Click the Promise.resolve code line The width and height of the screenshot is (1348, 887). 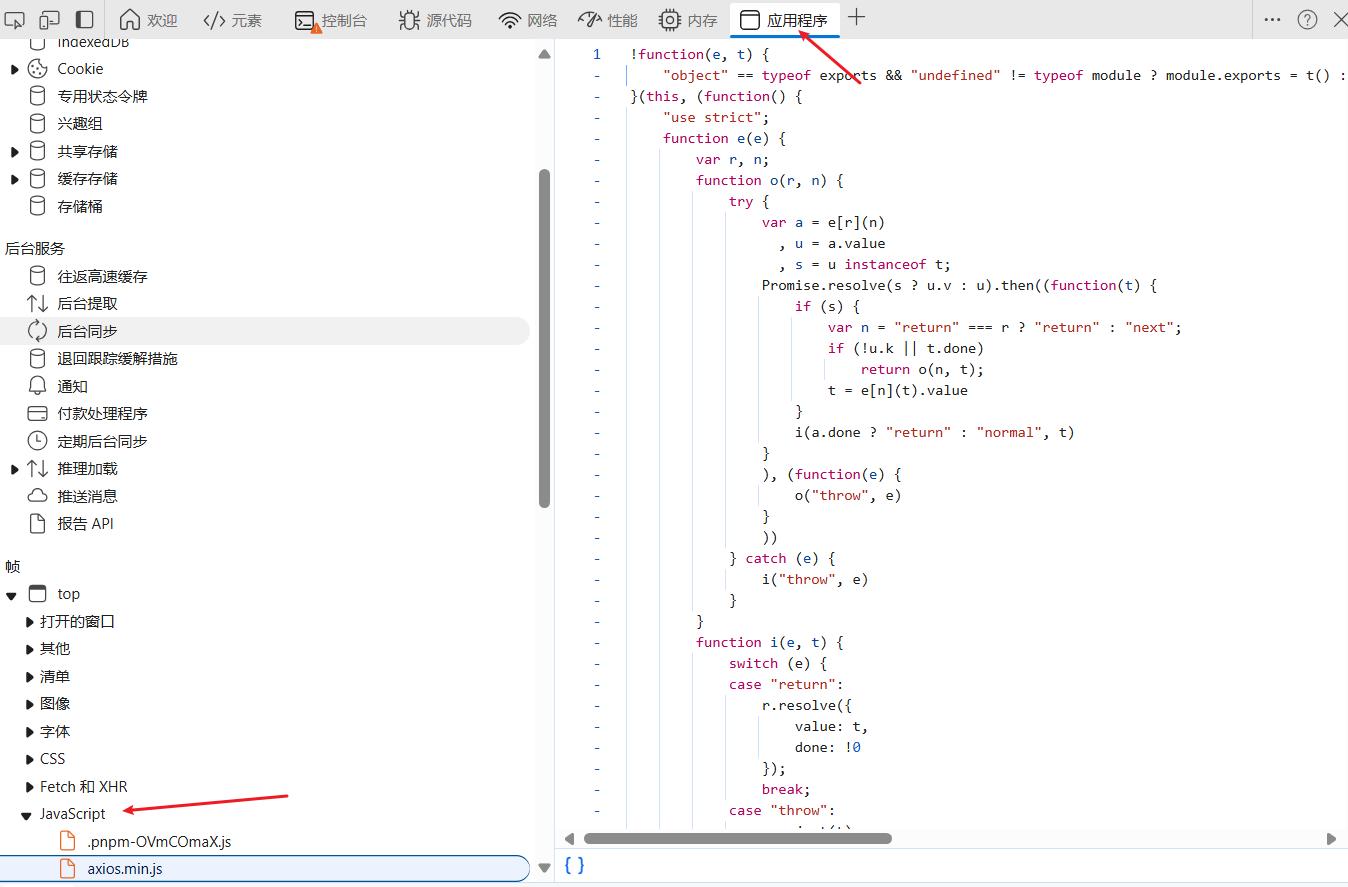(959, 285)
